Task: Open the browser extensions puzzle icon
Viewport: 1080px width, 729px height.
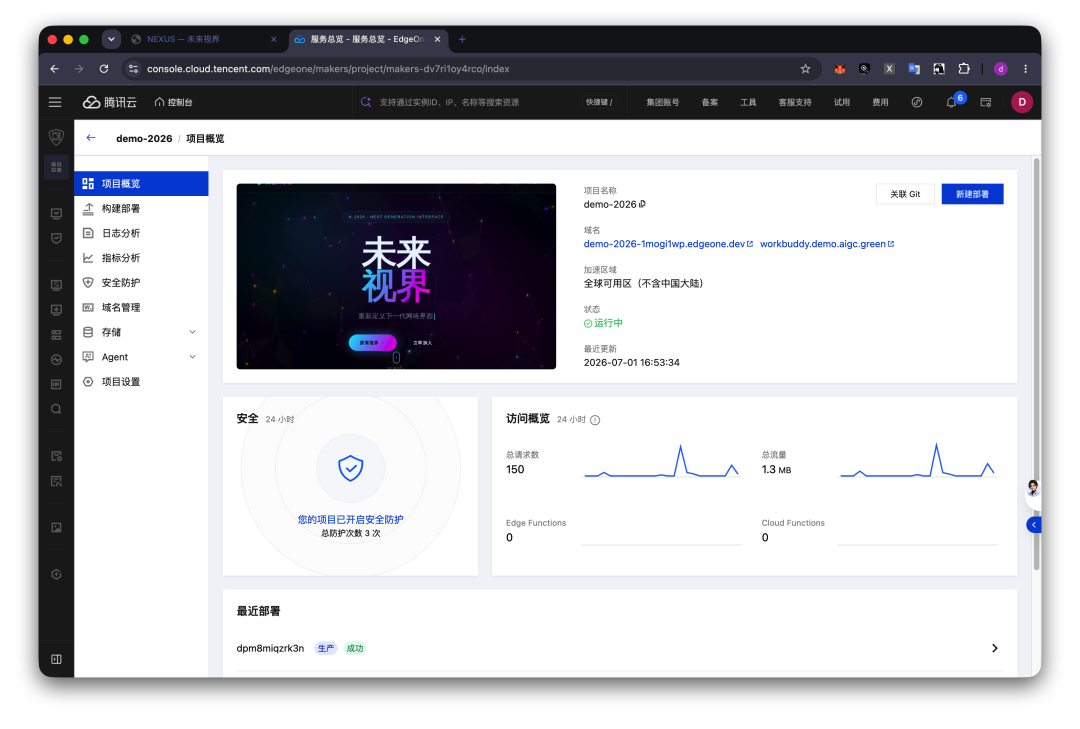Action: 964,69
